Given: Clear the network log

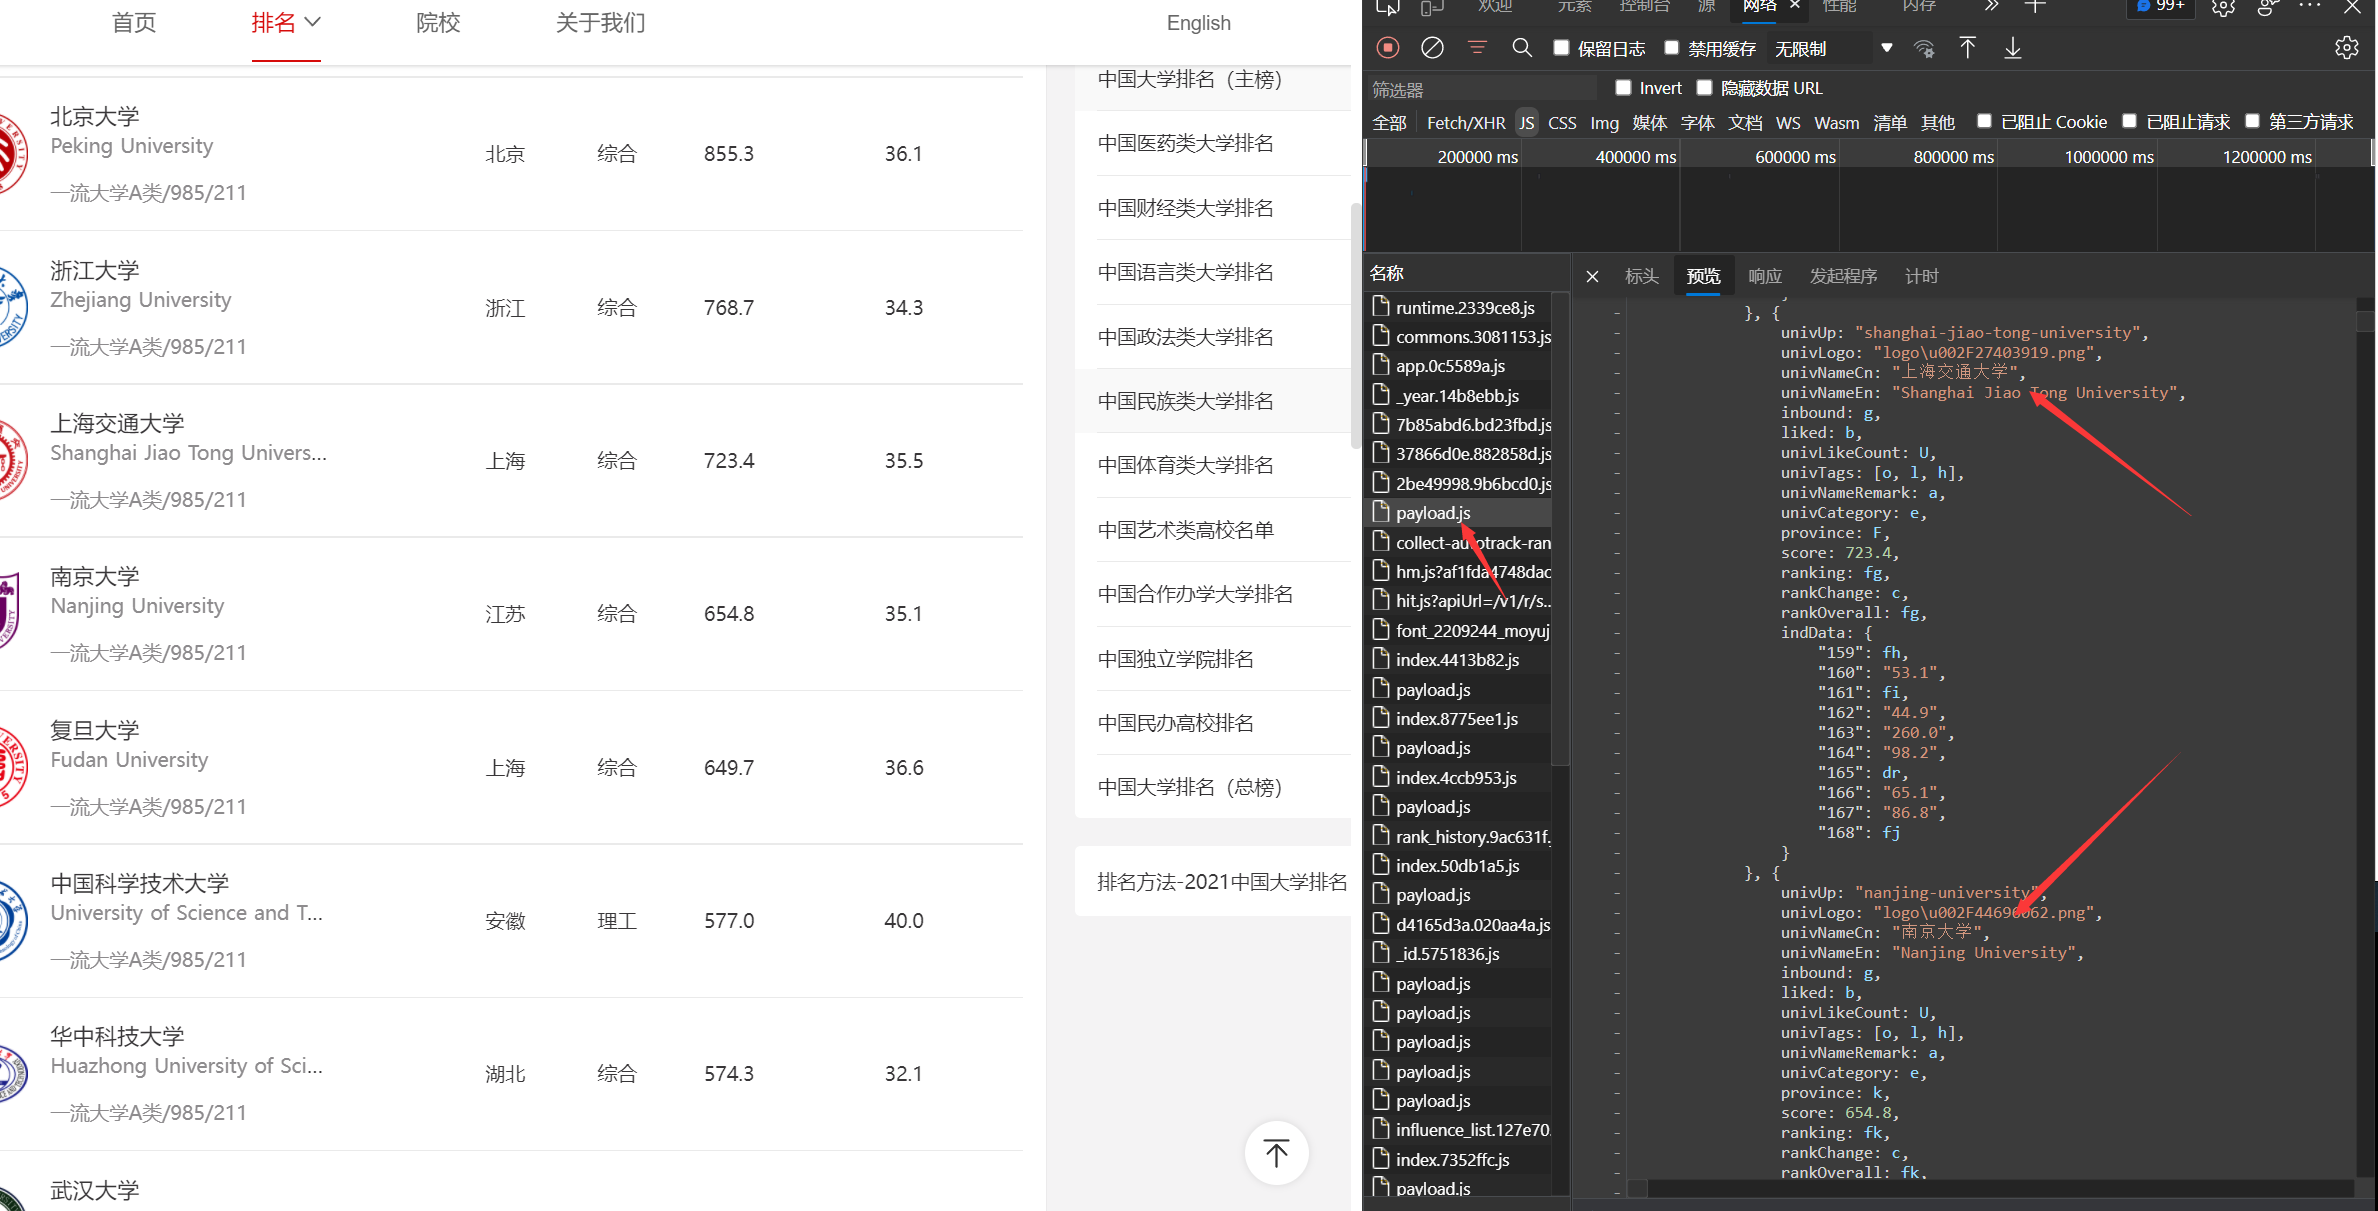Looking at the screenshot, I should click(1432, 48).
